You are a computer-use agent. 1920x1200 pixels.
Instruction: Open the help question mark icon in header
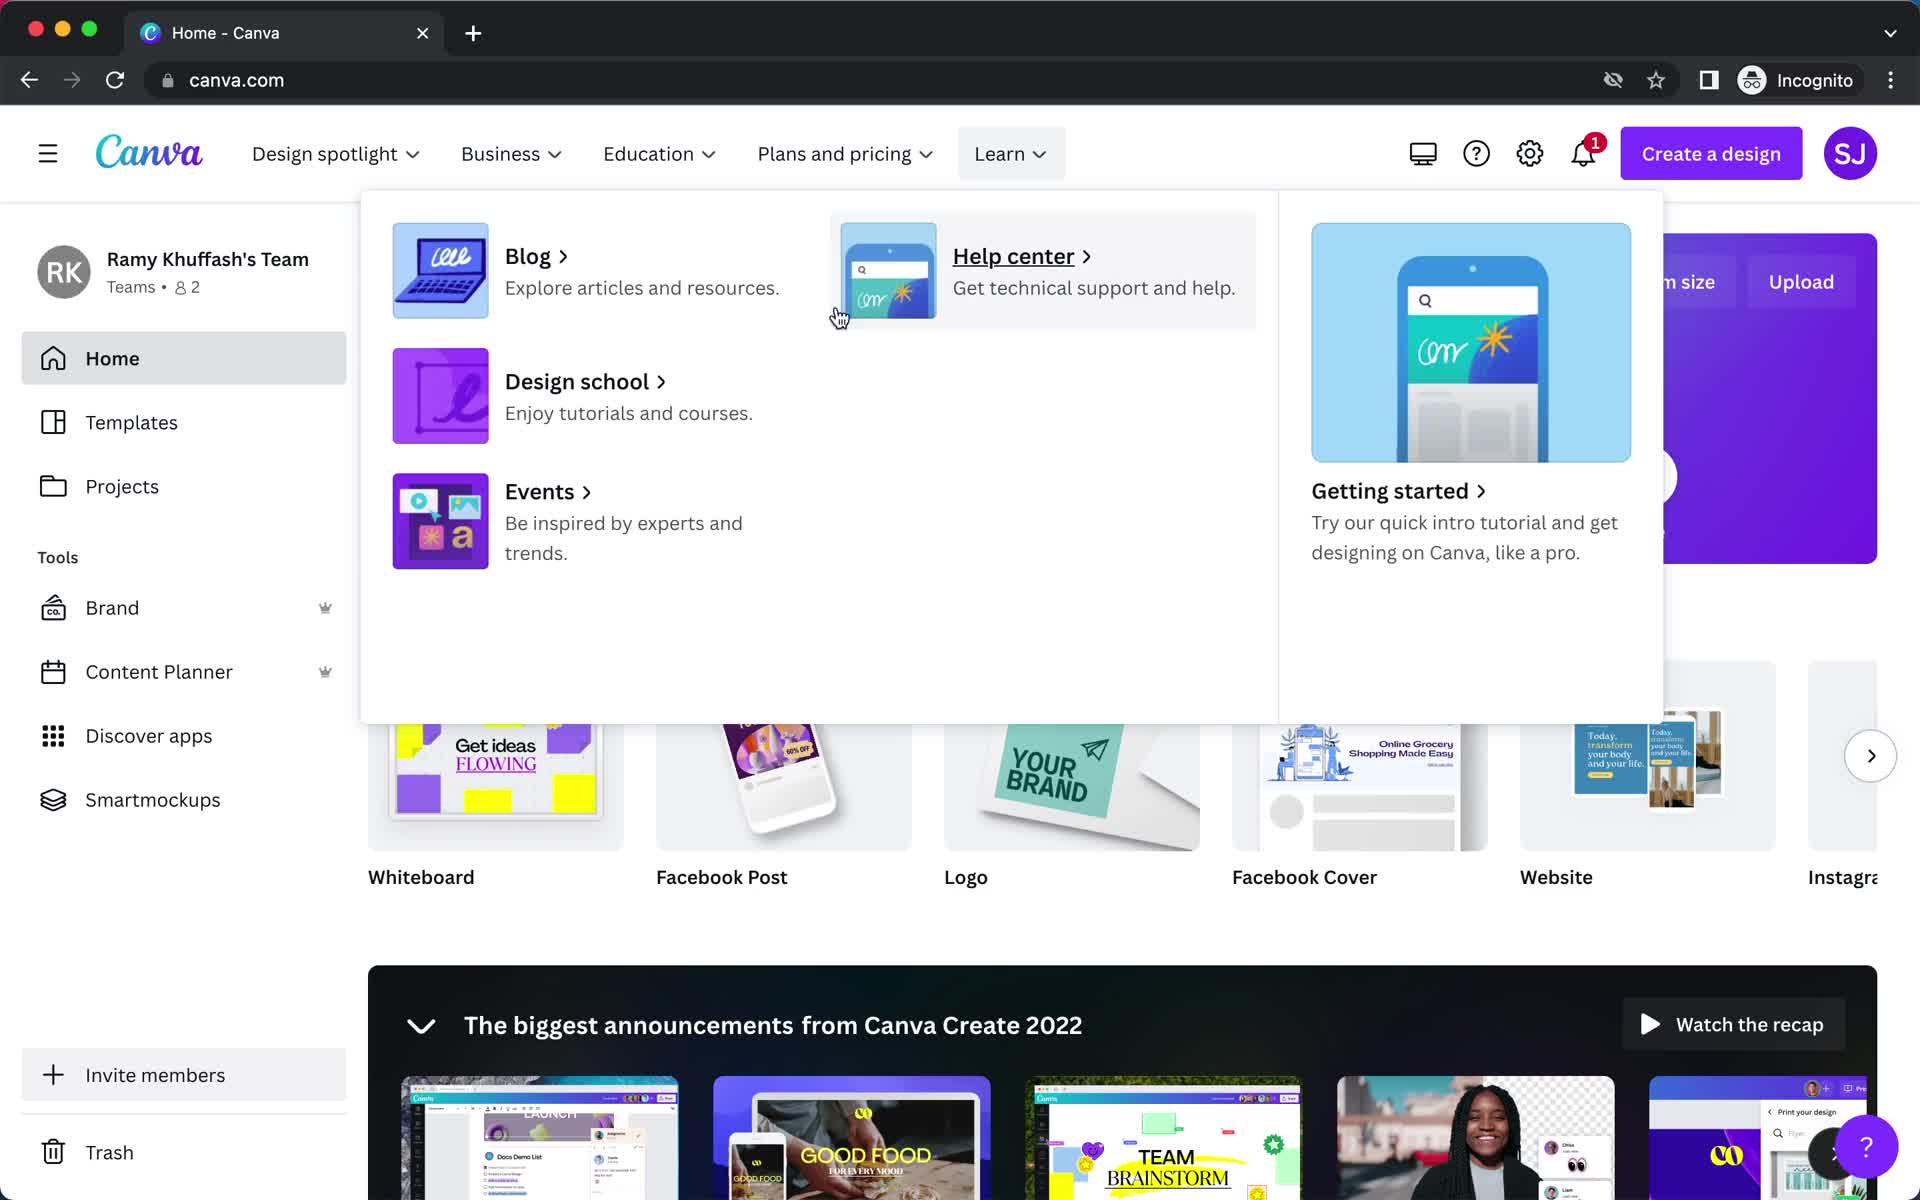1476,154
